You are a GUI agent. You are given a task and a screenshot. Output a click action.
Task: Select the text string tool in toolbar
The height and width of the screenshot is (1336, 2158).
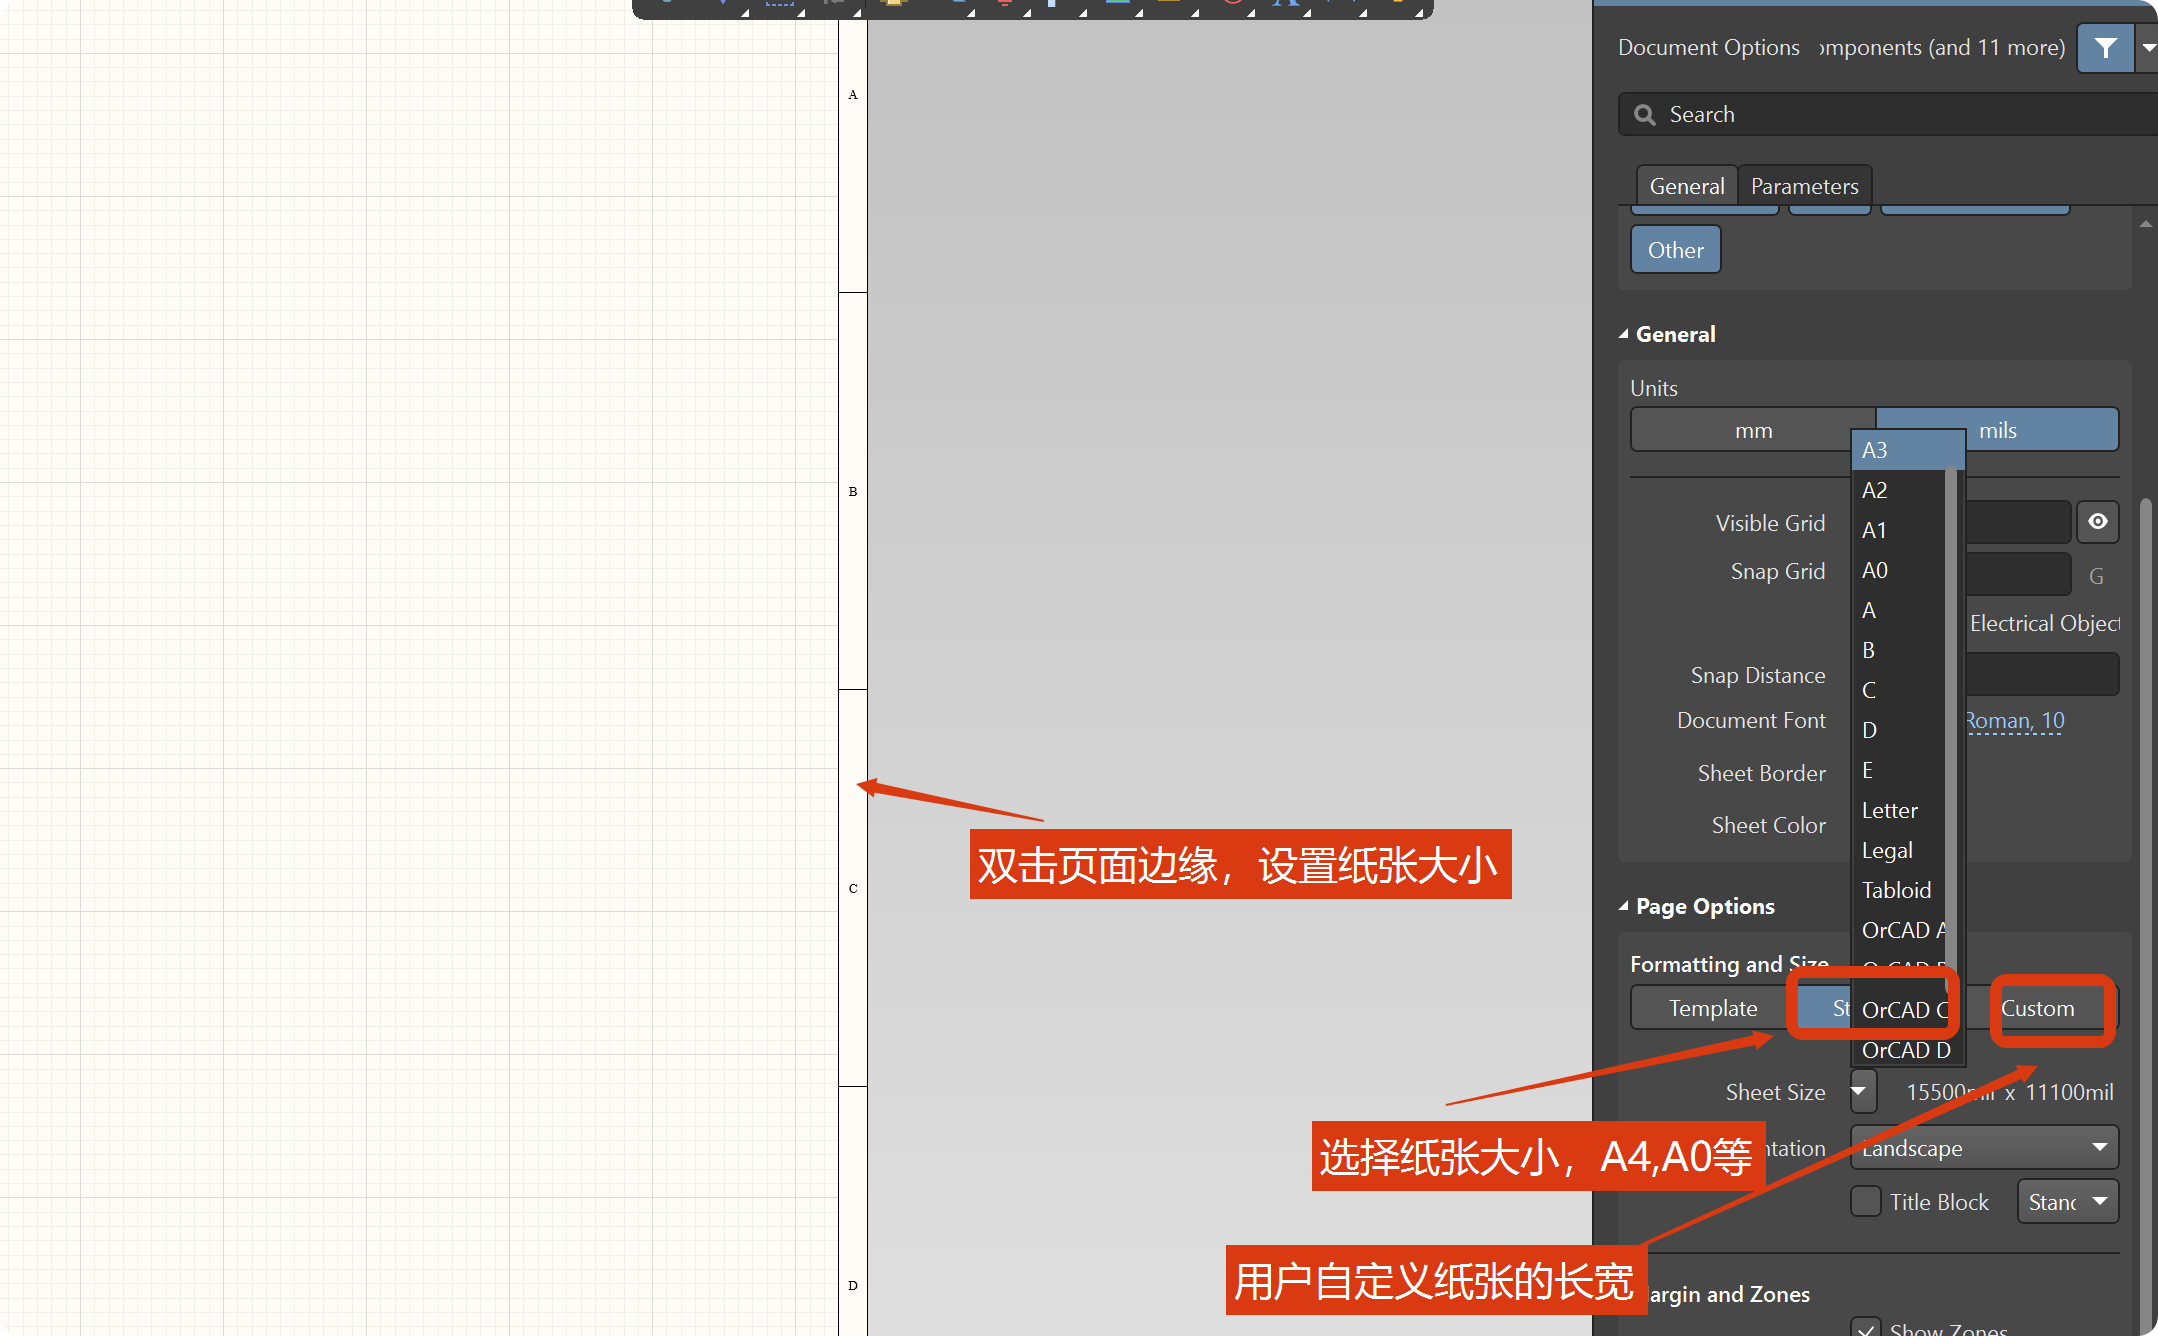(1286, 4)
